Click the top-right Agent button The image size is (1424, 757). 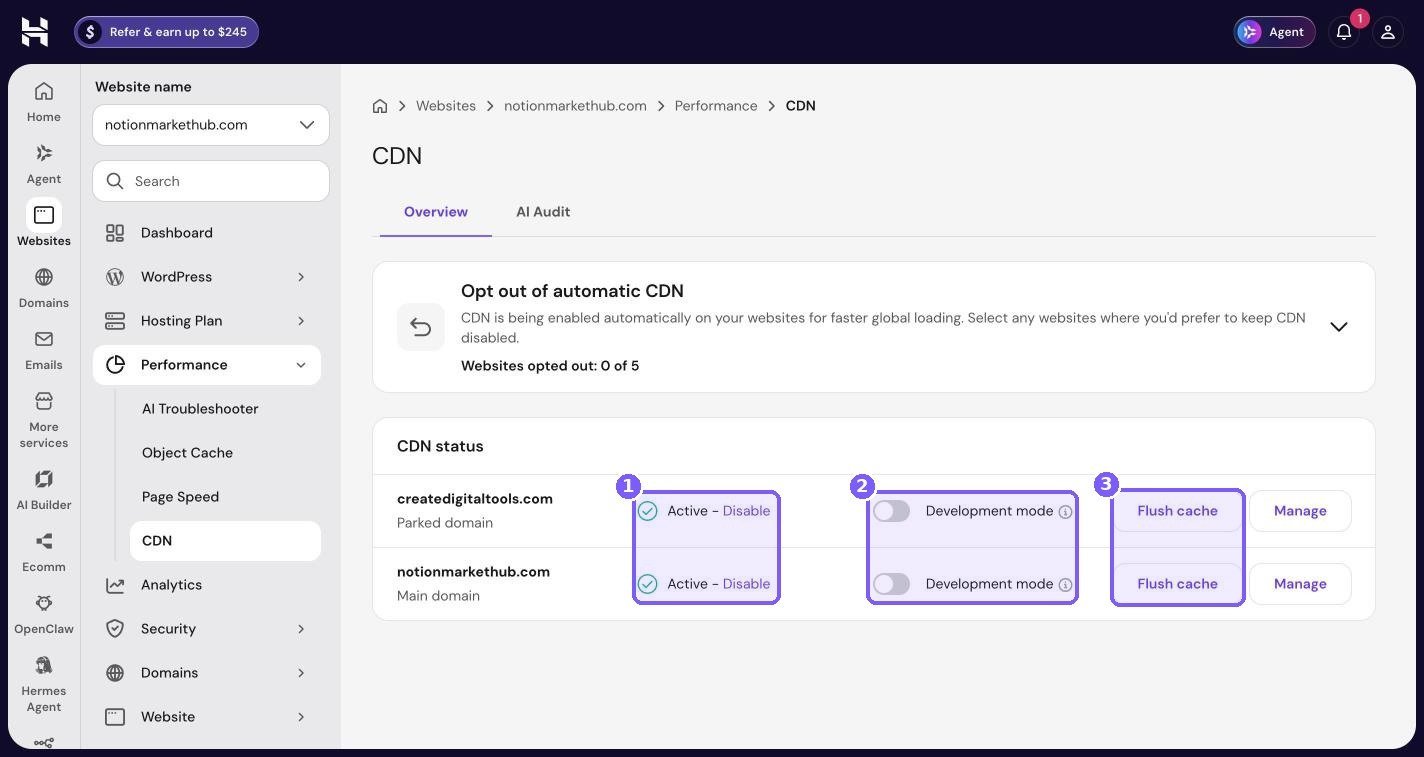tap(1274, 32)
